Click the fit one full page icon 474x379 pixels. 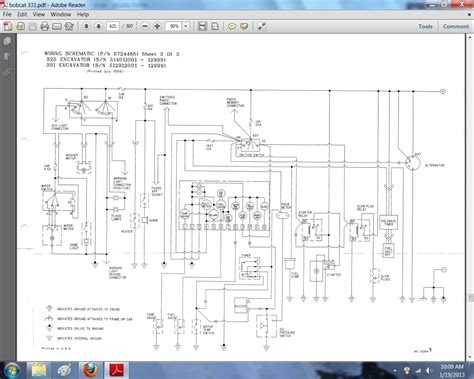pyautogui.click(x=215, y=26)
